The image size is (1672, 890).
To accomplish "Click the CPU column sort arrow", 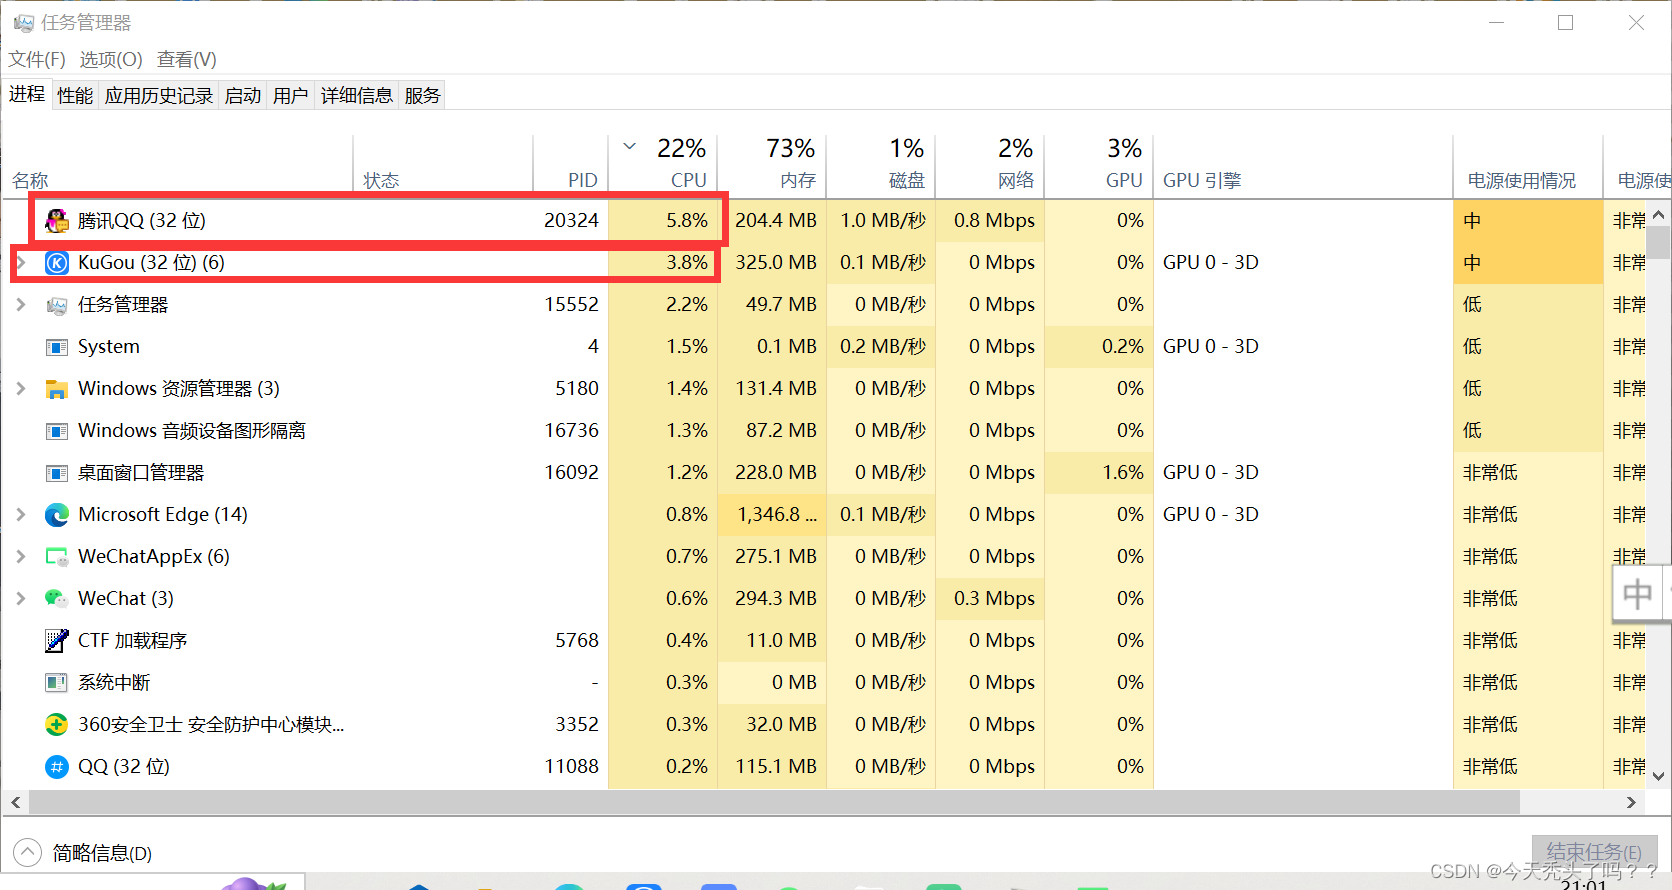I will click(630, 146).
